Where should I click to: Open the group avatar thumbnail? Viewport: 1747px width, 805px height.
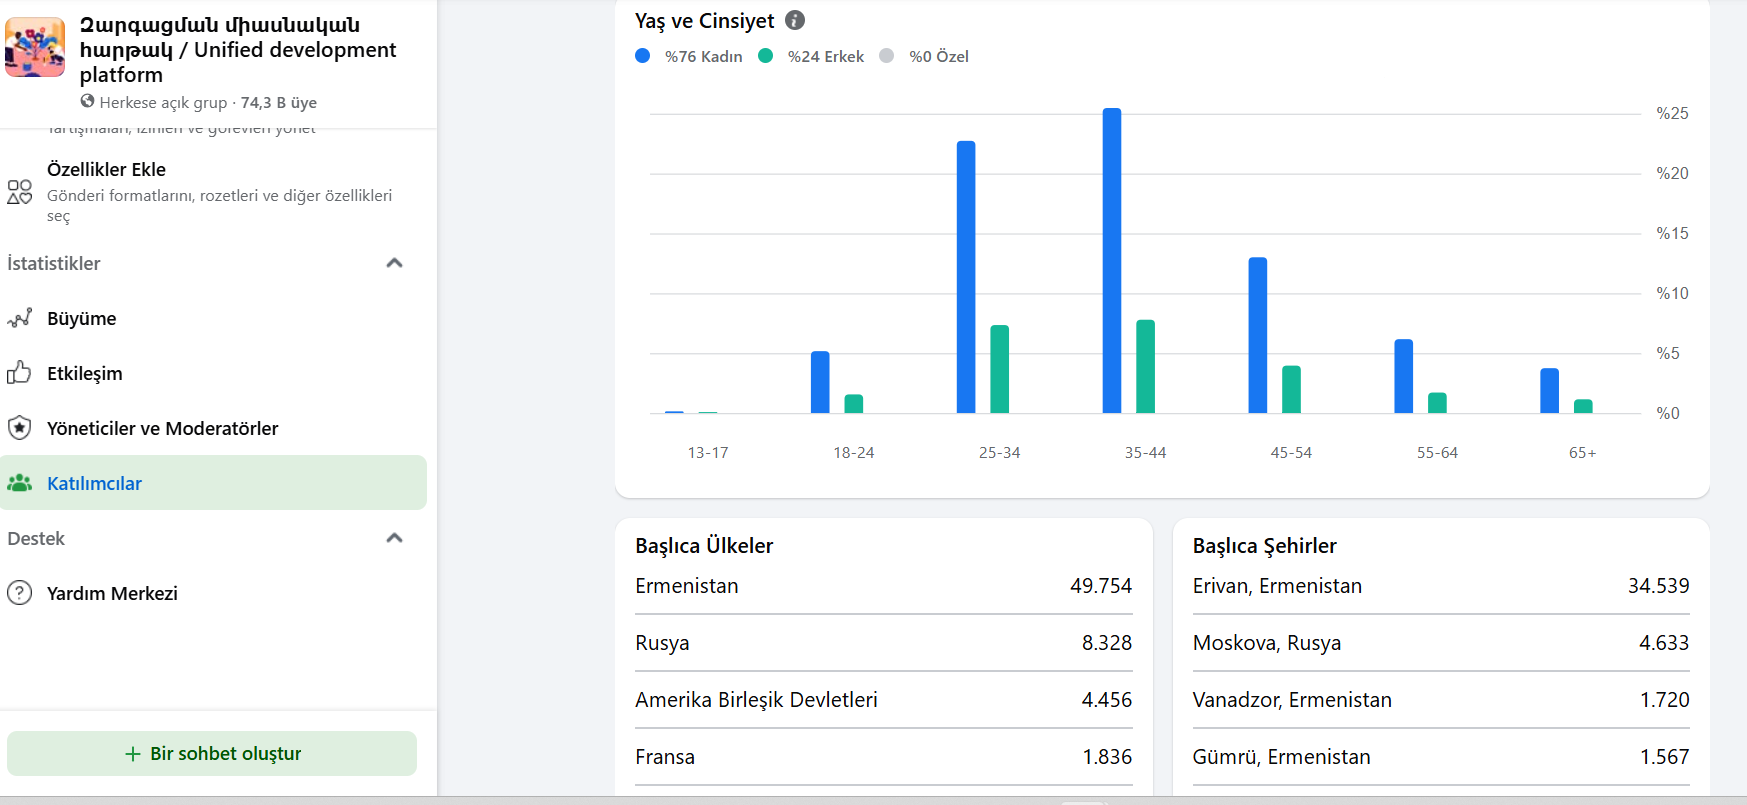point(35,47)
